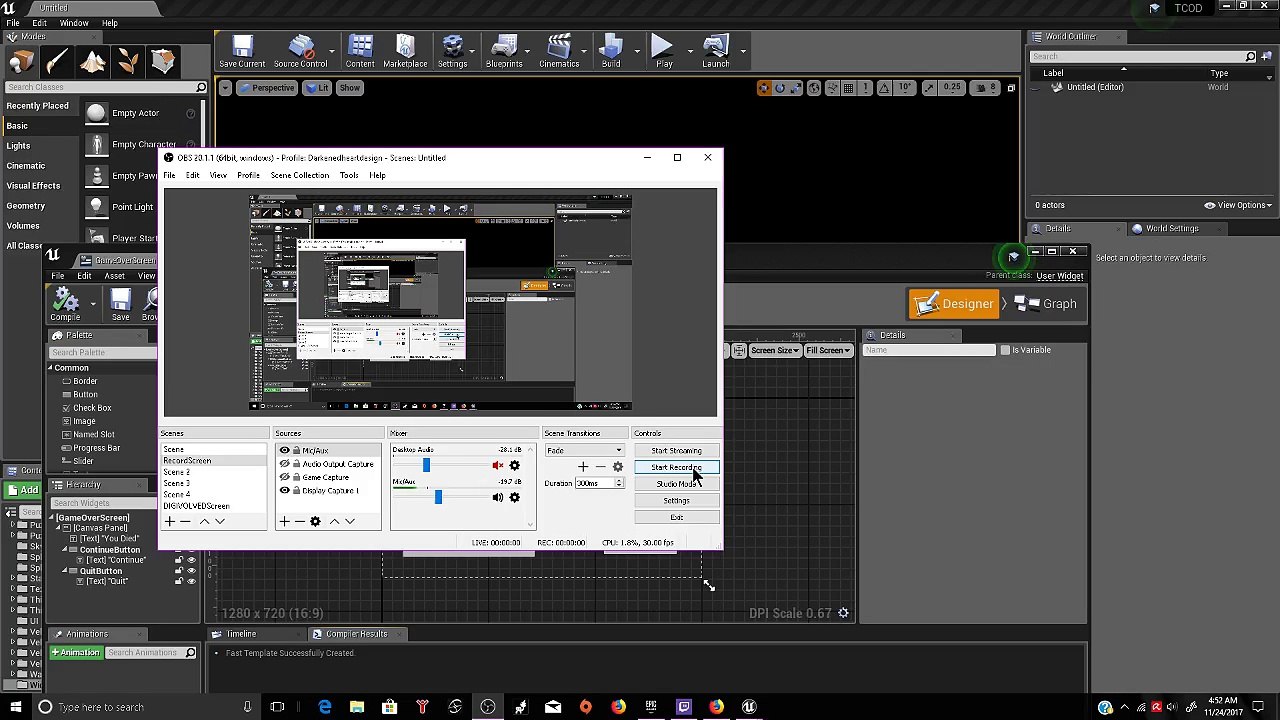Open the Screen Size dropdown

click(x=775, y=350)
